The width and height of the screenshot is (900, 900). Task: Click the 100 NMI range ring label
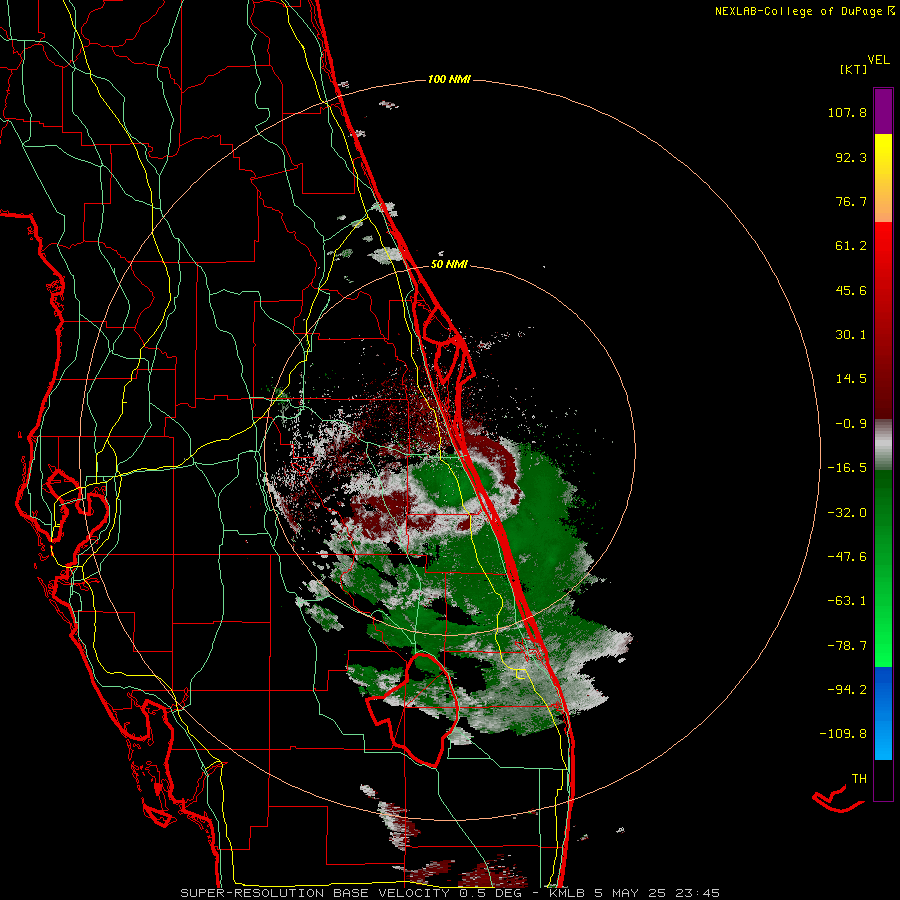(x=449, y=79)
